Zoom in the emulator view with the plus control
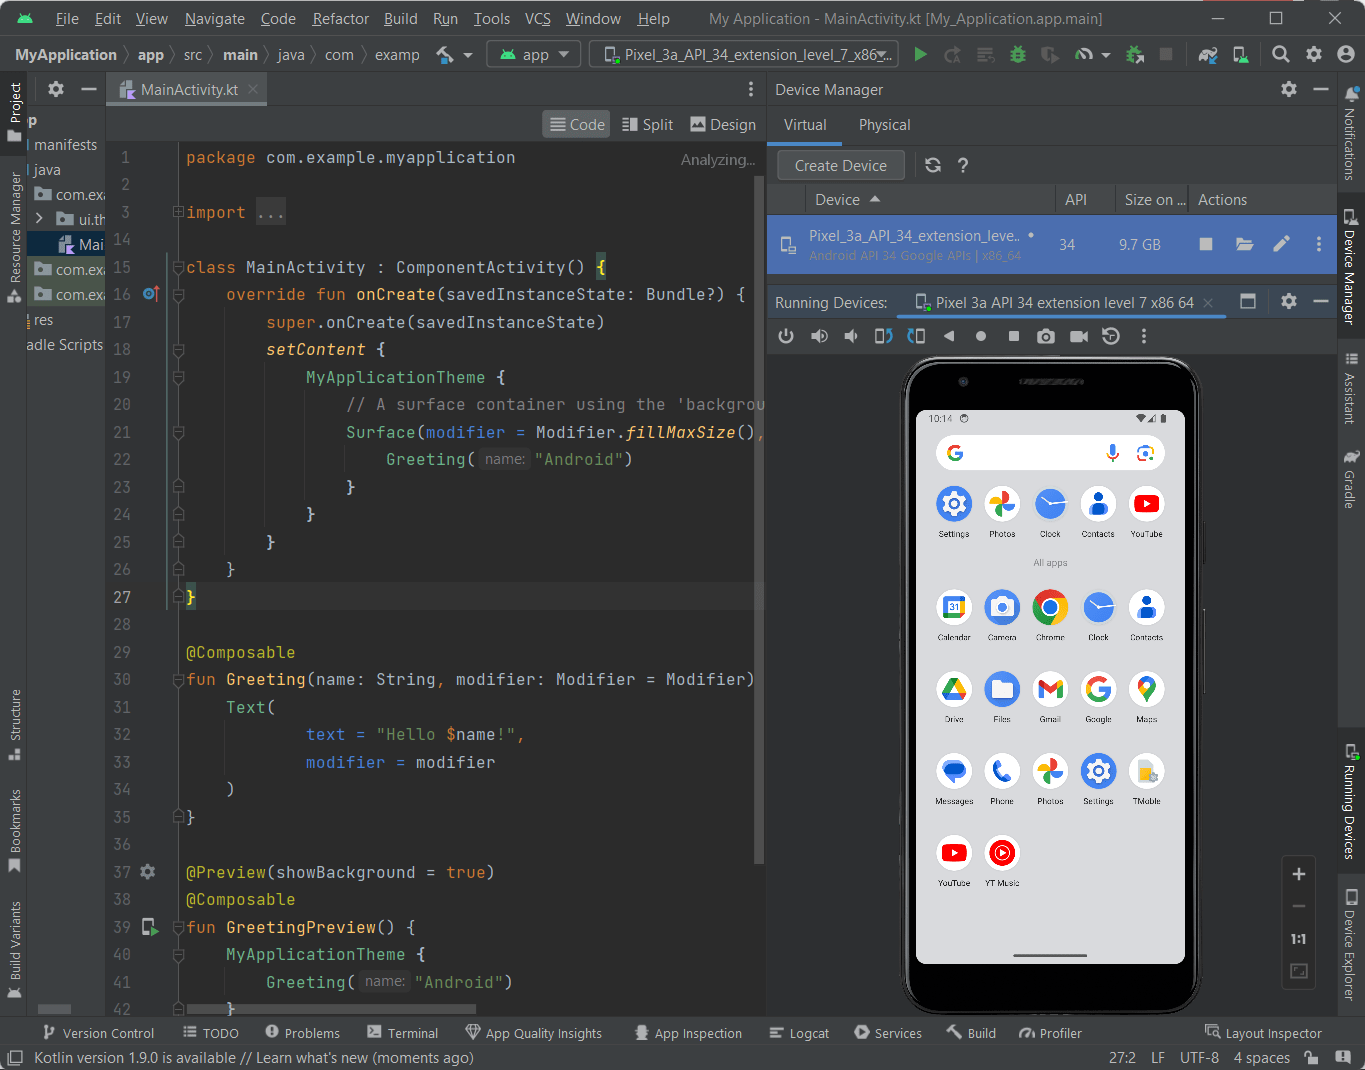The height and width of the screenshot is (1070, 1365). (1298, 874)
